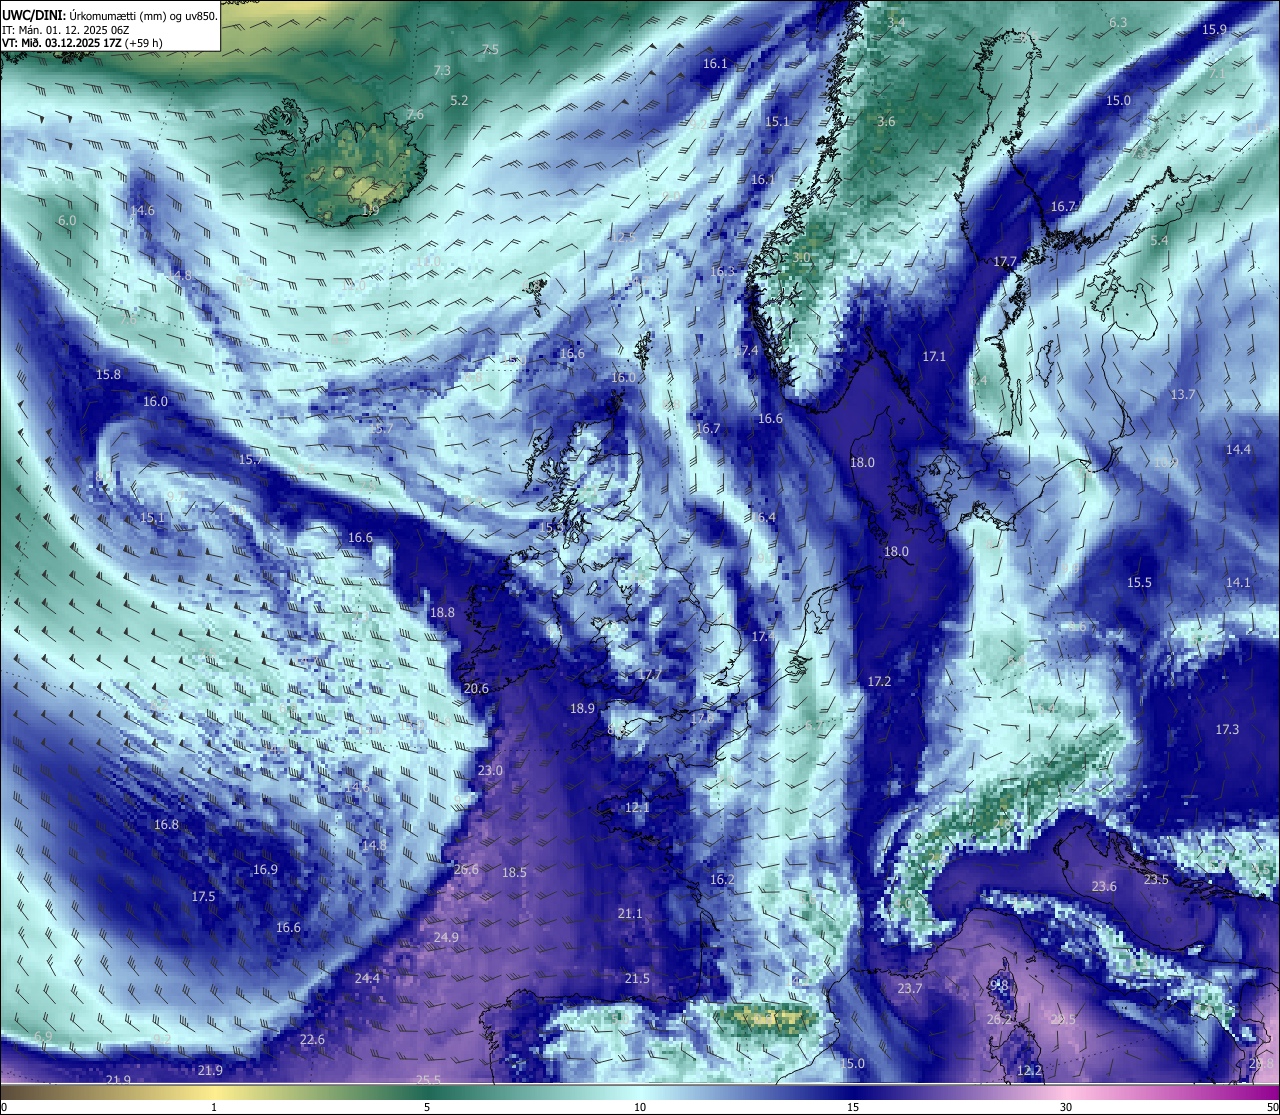This screenshot has height=1115, width=1280.
Task: Click the 14.1 value label
Action: tap(1238, 582)
